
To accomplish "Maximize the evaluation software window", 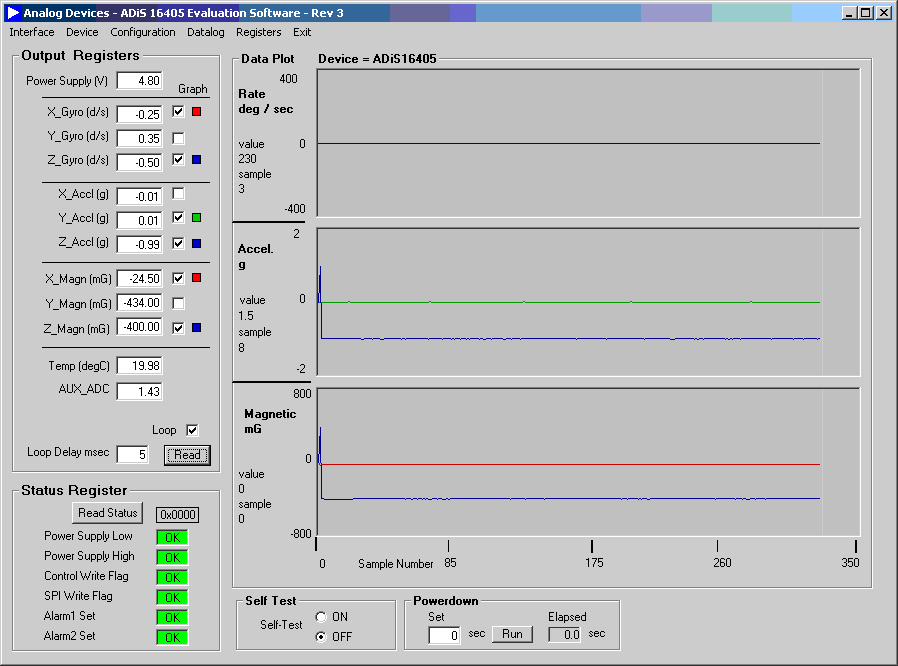I will pyautogui.click(x=867, y=13).
